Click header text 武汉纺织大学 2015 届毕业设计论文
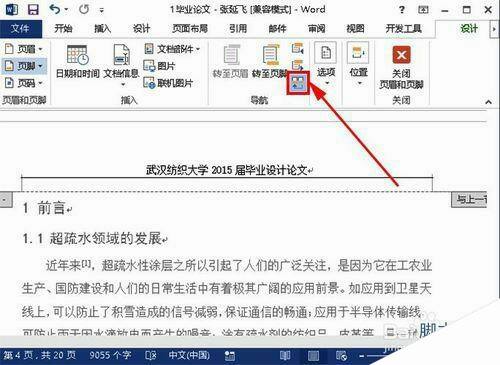 coord(227,170)
